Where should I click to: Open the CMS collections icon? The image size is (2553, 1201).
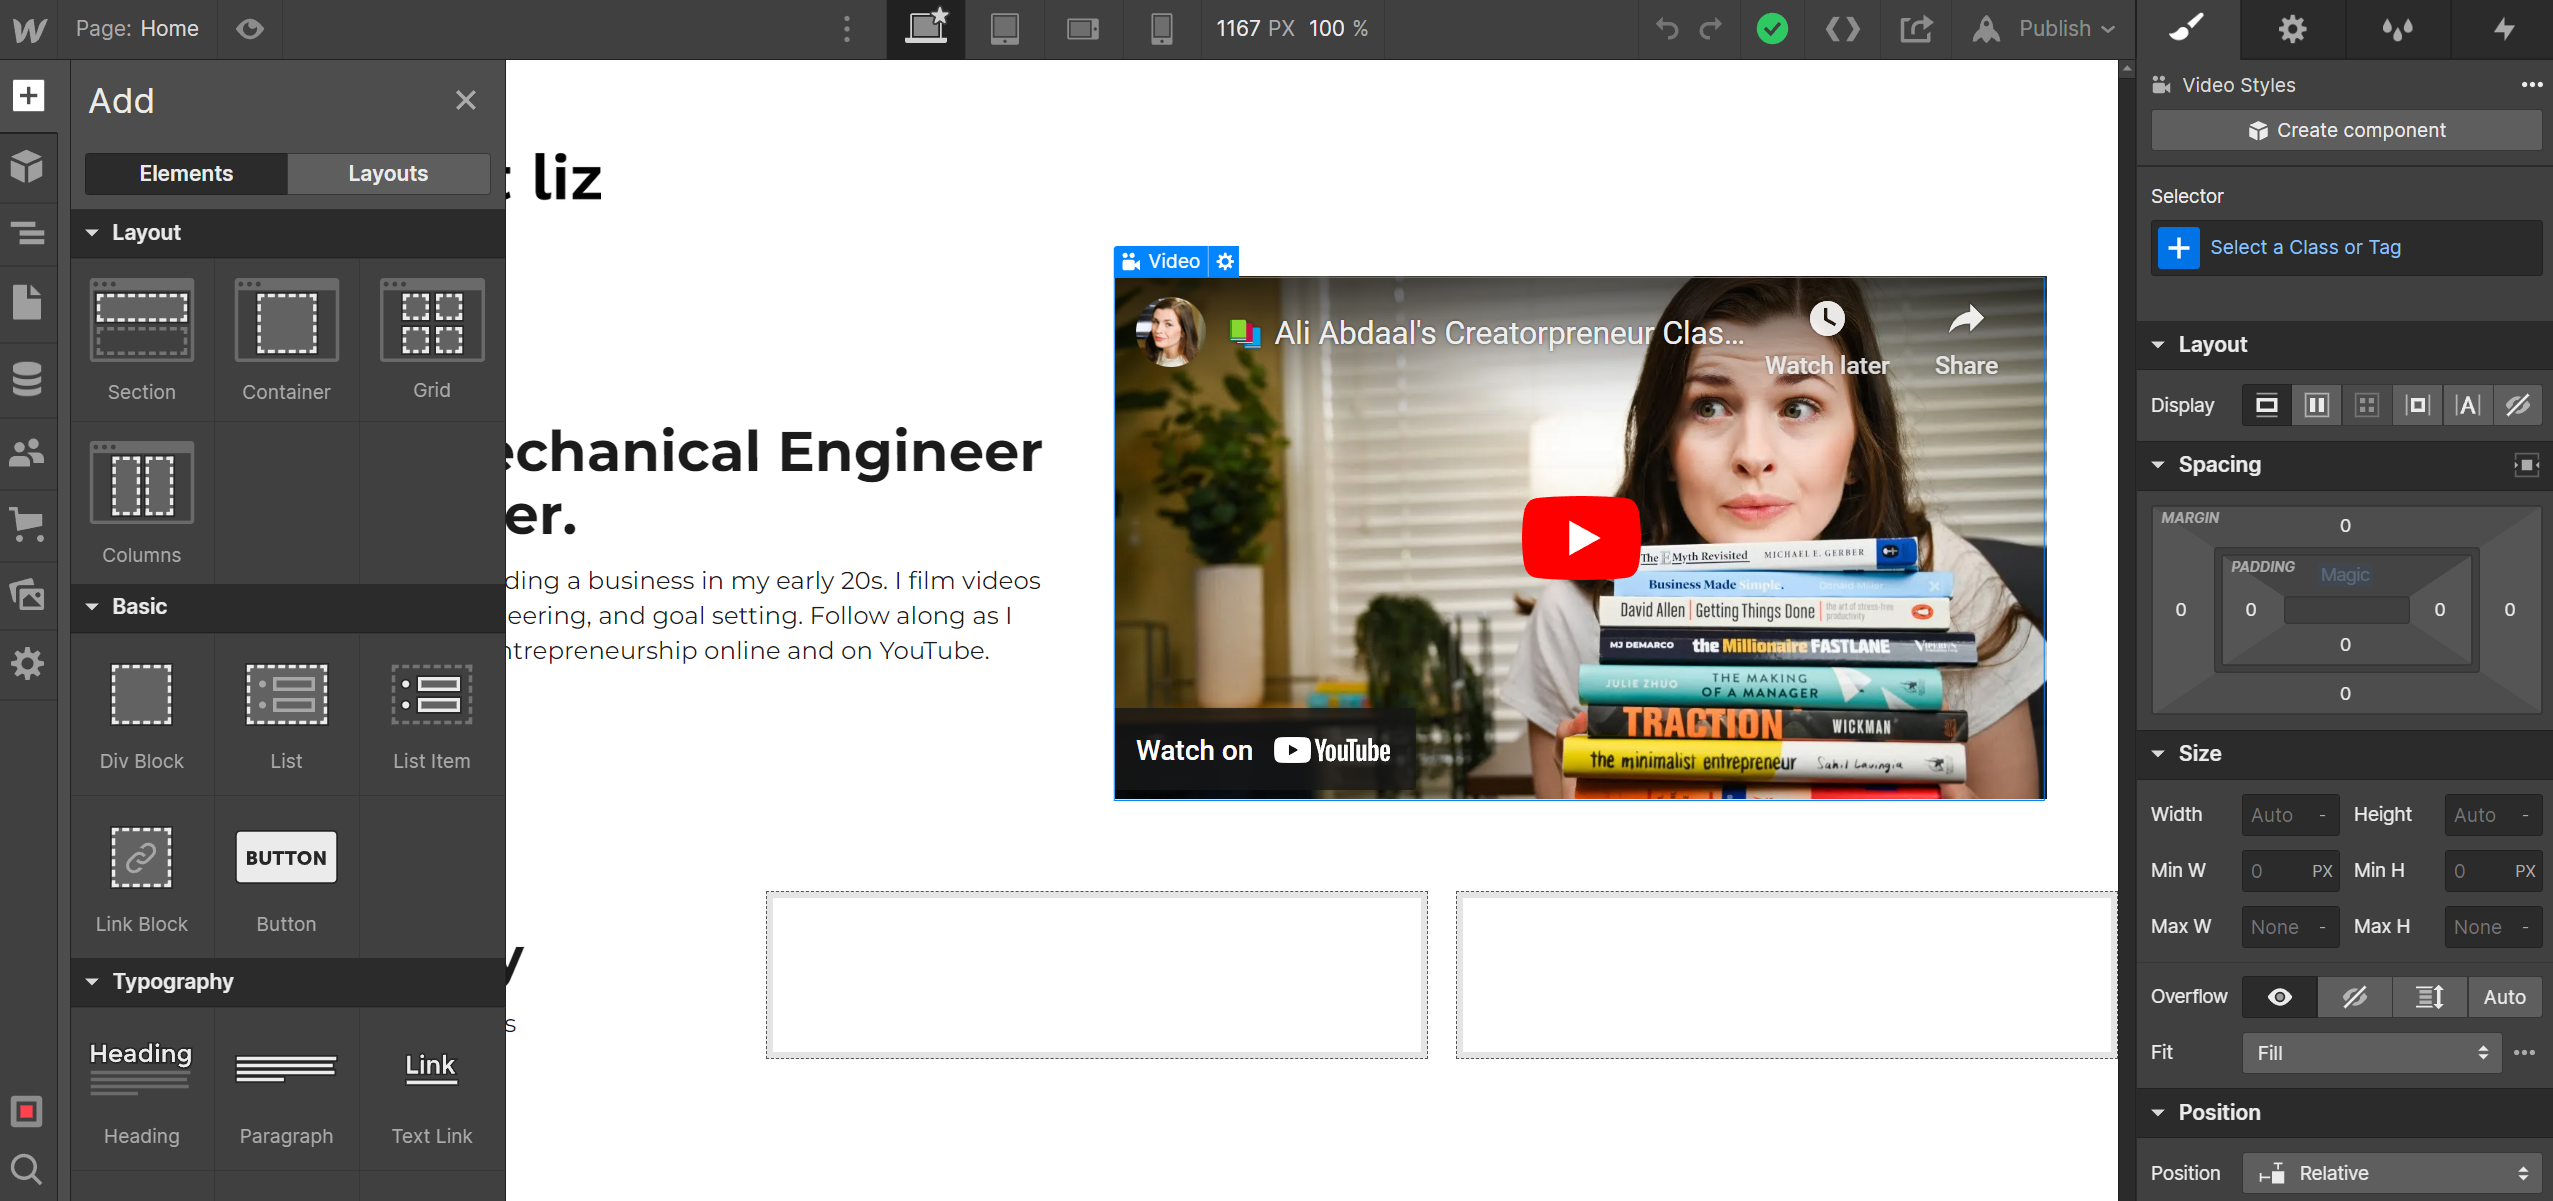pyautogui.click(x=28, y=378)
